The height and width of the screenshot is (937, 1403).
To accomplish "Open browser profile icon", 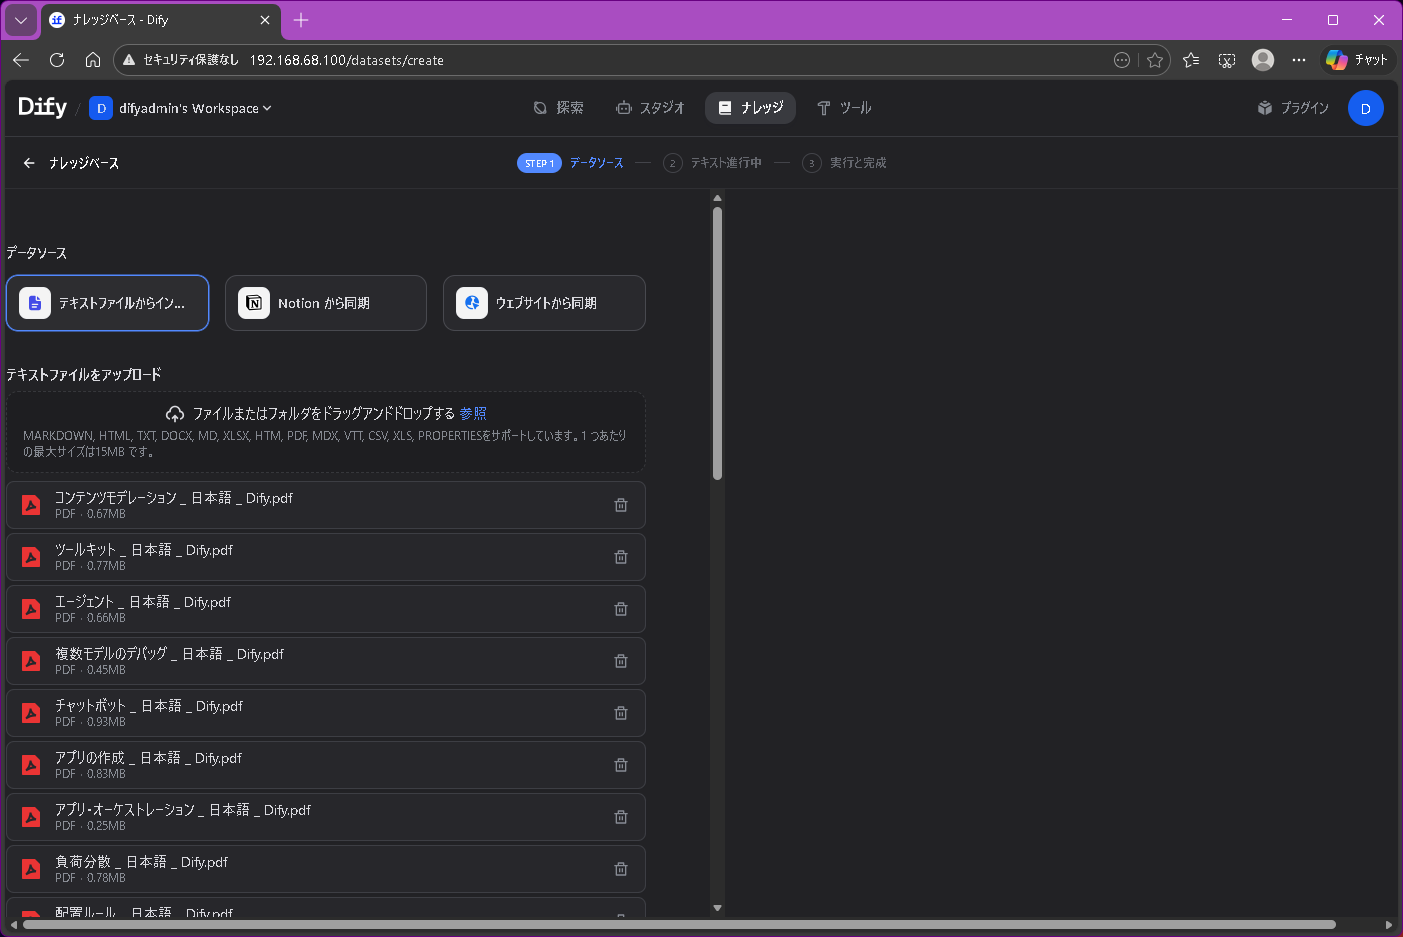I will pos(1263,60).
